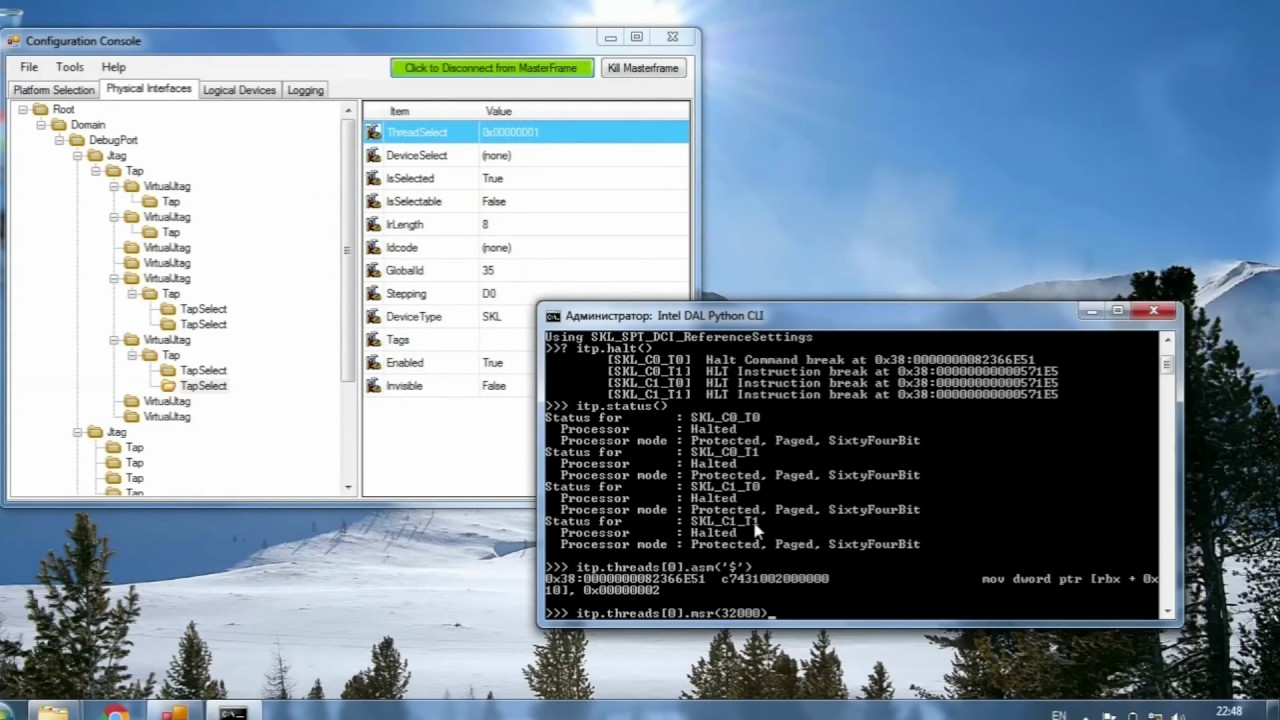
Task: Select the Physical Interfaces tab
Action: tap(149, 88)
